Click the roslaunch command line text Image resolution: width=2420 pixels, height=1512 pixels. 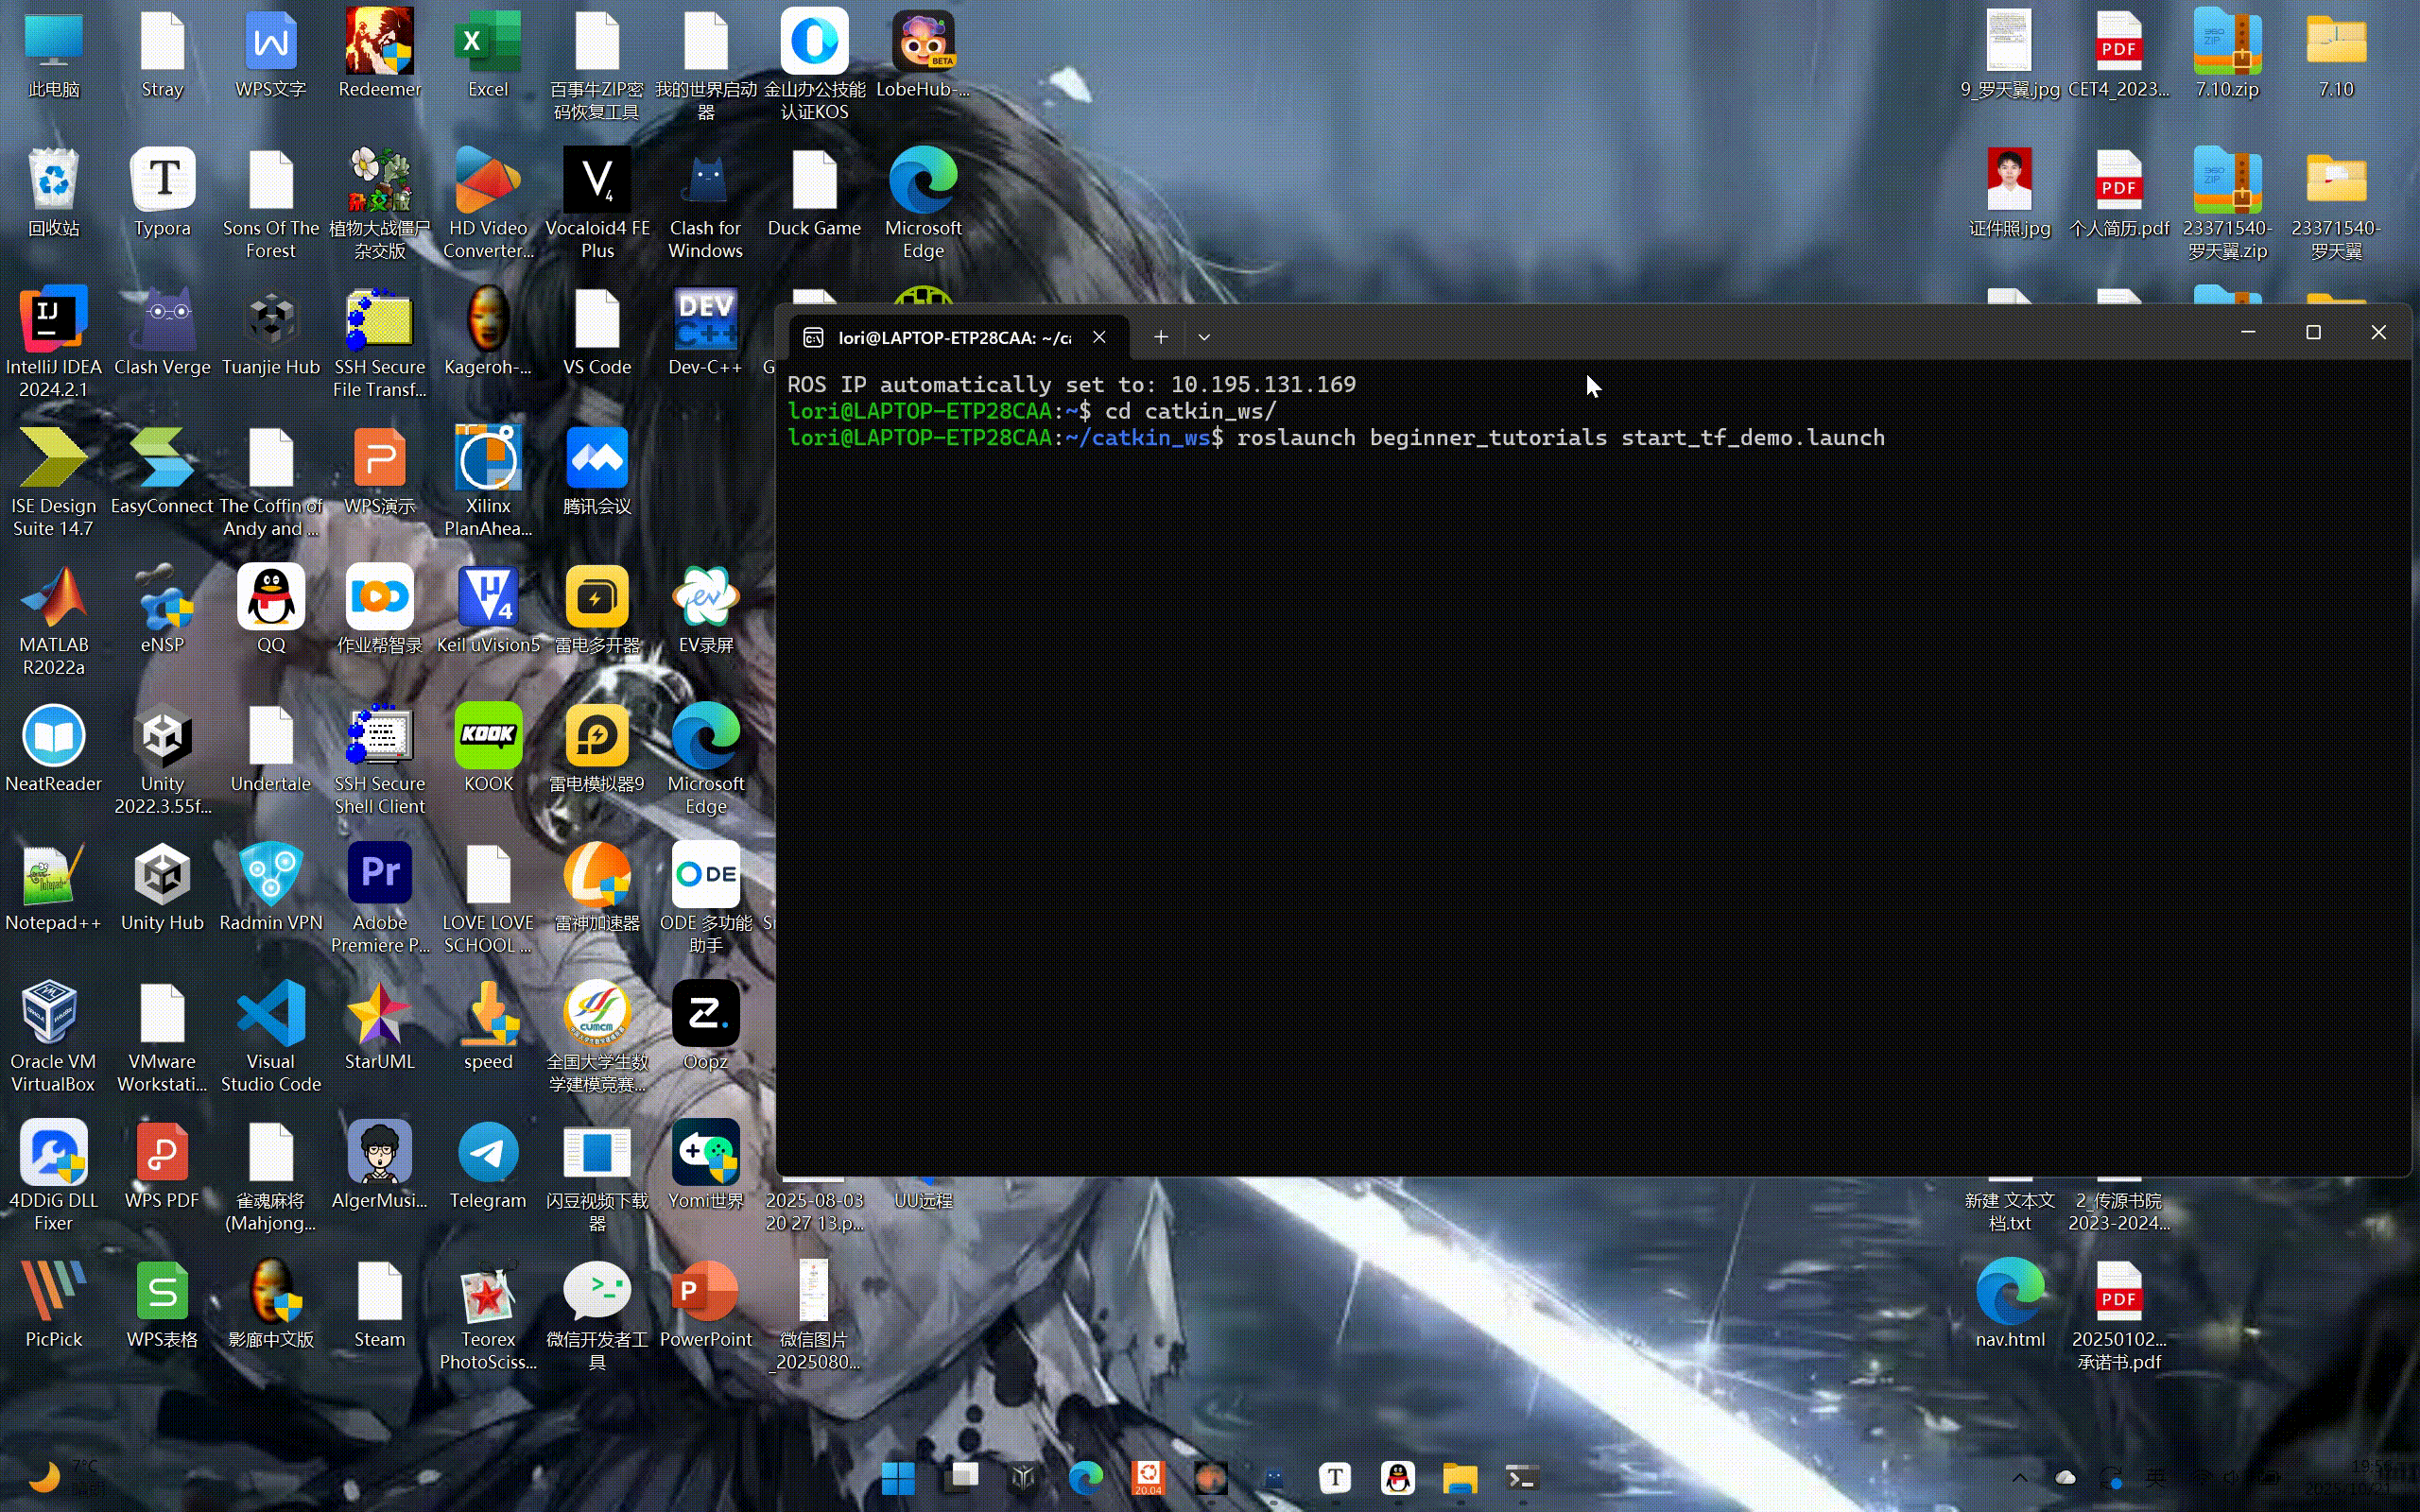click(1560, 438)
